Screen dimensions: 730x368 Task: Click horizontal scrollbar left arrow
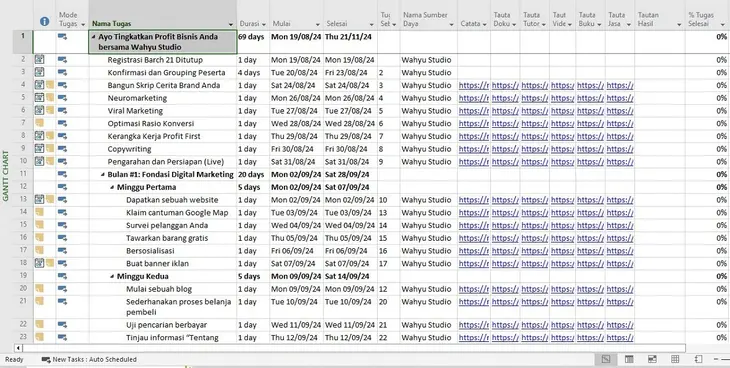point(19,348)
